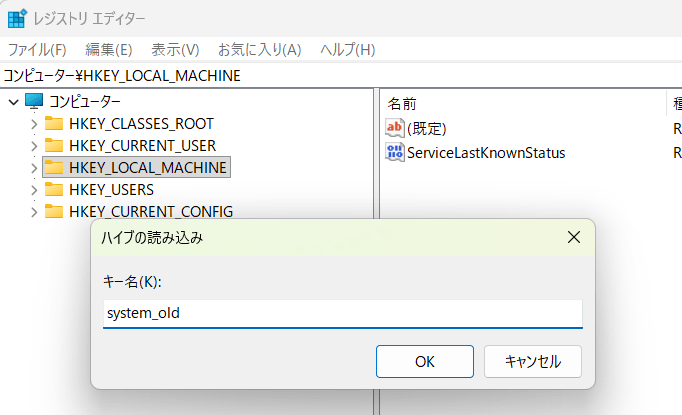The image size is (682, 415).
Task: Click the string value icon for (既定)
Action: [x=394, y=128]
